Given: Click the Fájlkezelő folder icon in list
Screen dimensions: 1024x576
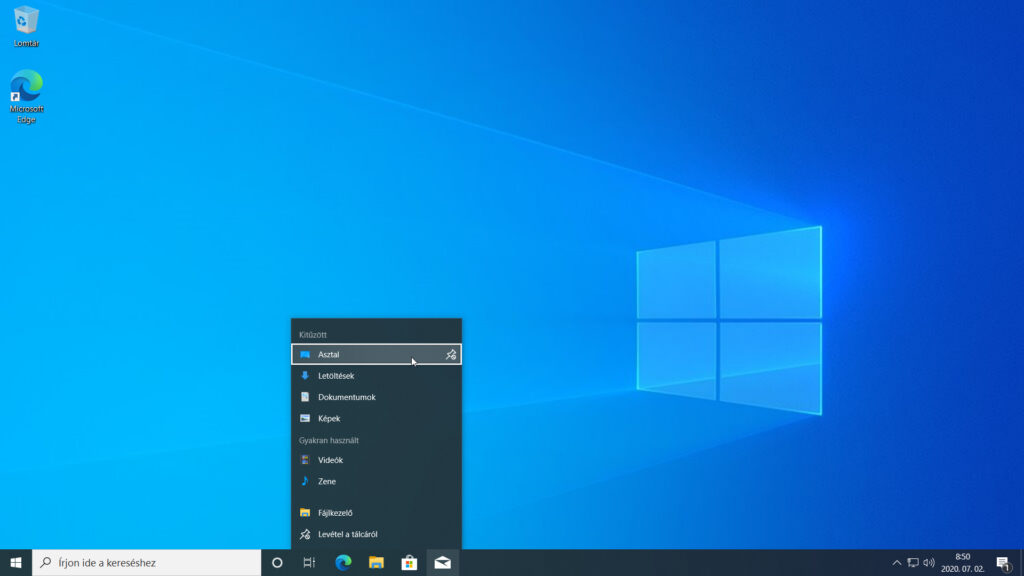Looking at the screenshot, I should (x=305, y=513).
